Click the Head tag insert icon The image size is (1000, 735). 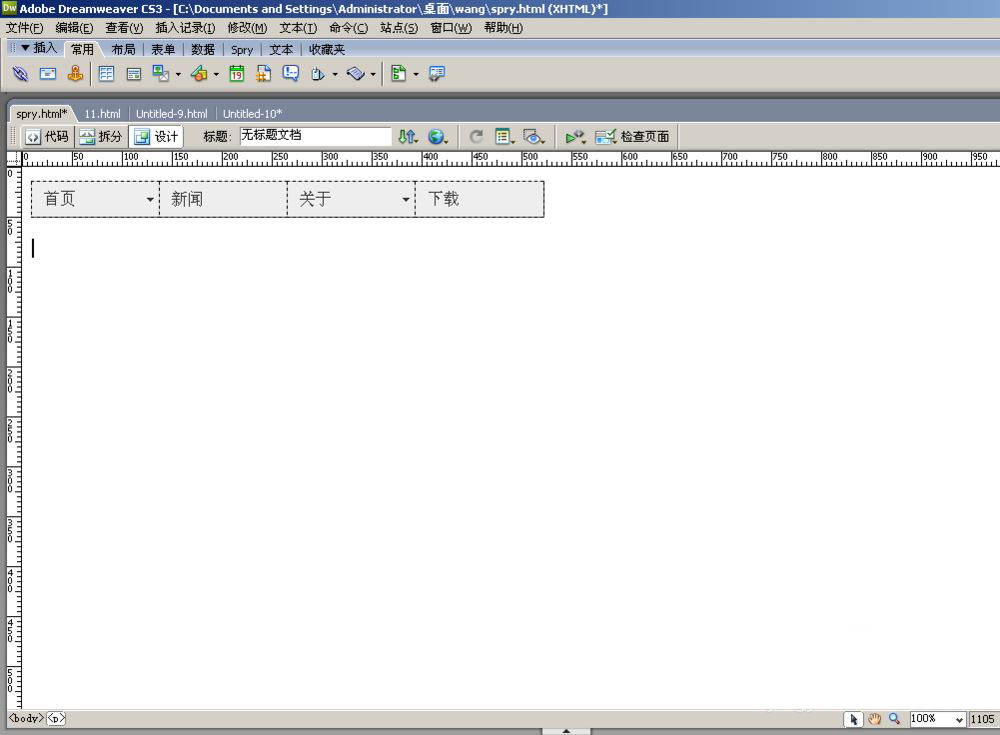coord(318,75)
